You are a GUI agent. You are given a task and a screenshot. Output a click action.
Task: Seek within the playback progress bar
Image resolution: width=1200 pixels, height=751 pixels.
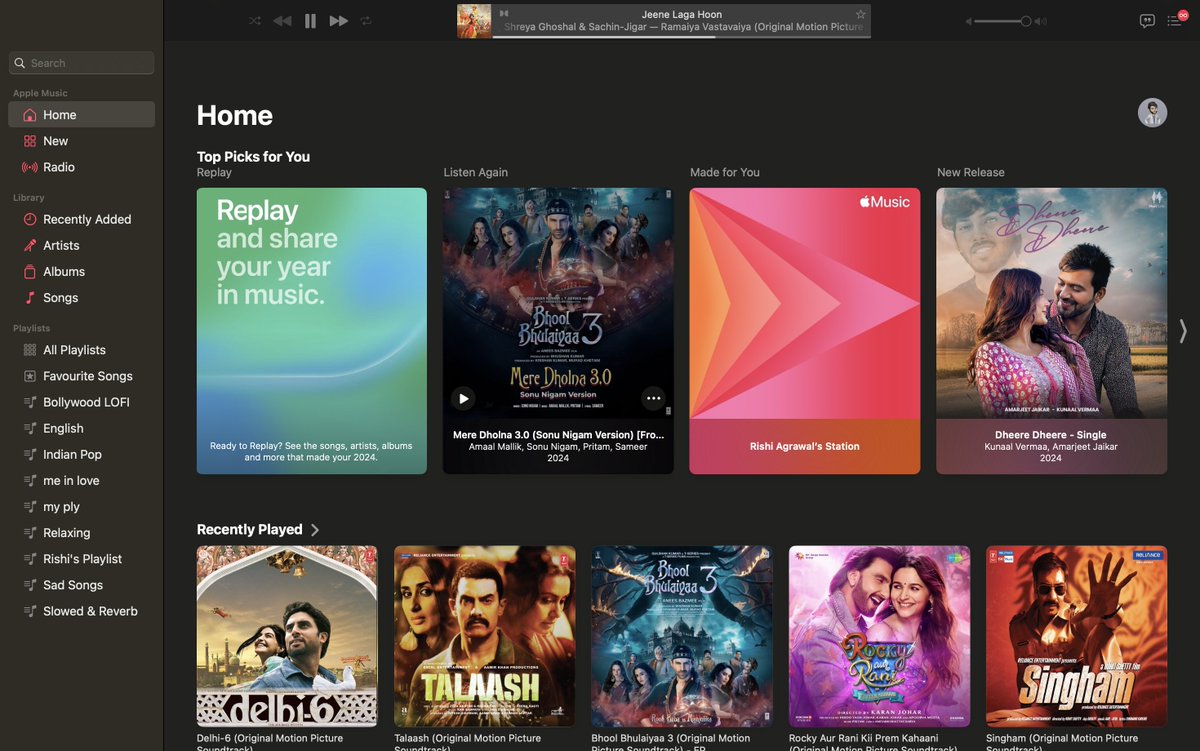[x=681, y=37]
